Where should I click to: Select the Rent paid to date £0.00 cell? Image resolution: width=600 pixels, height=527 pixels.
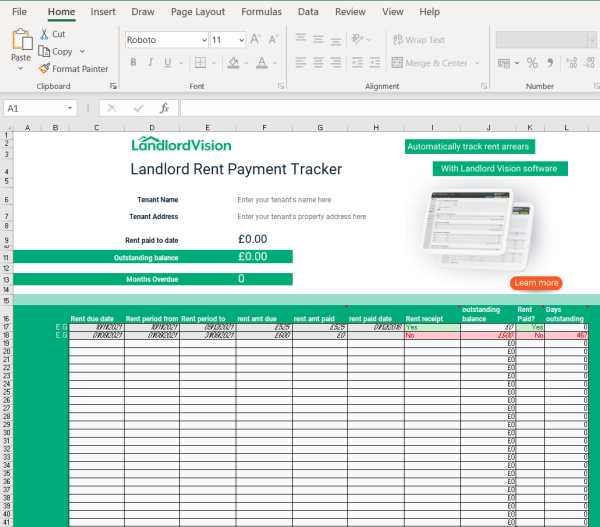click(x=264, y=239)
